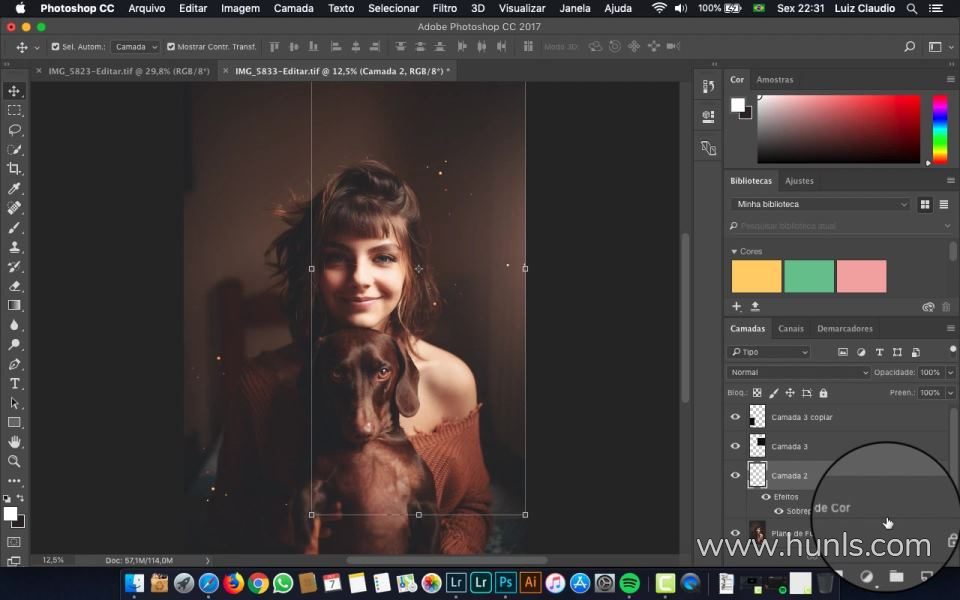Select the Crop tool
The height and width of the screenshot is (600, 960).
[14, 168]
